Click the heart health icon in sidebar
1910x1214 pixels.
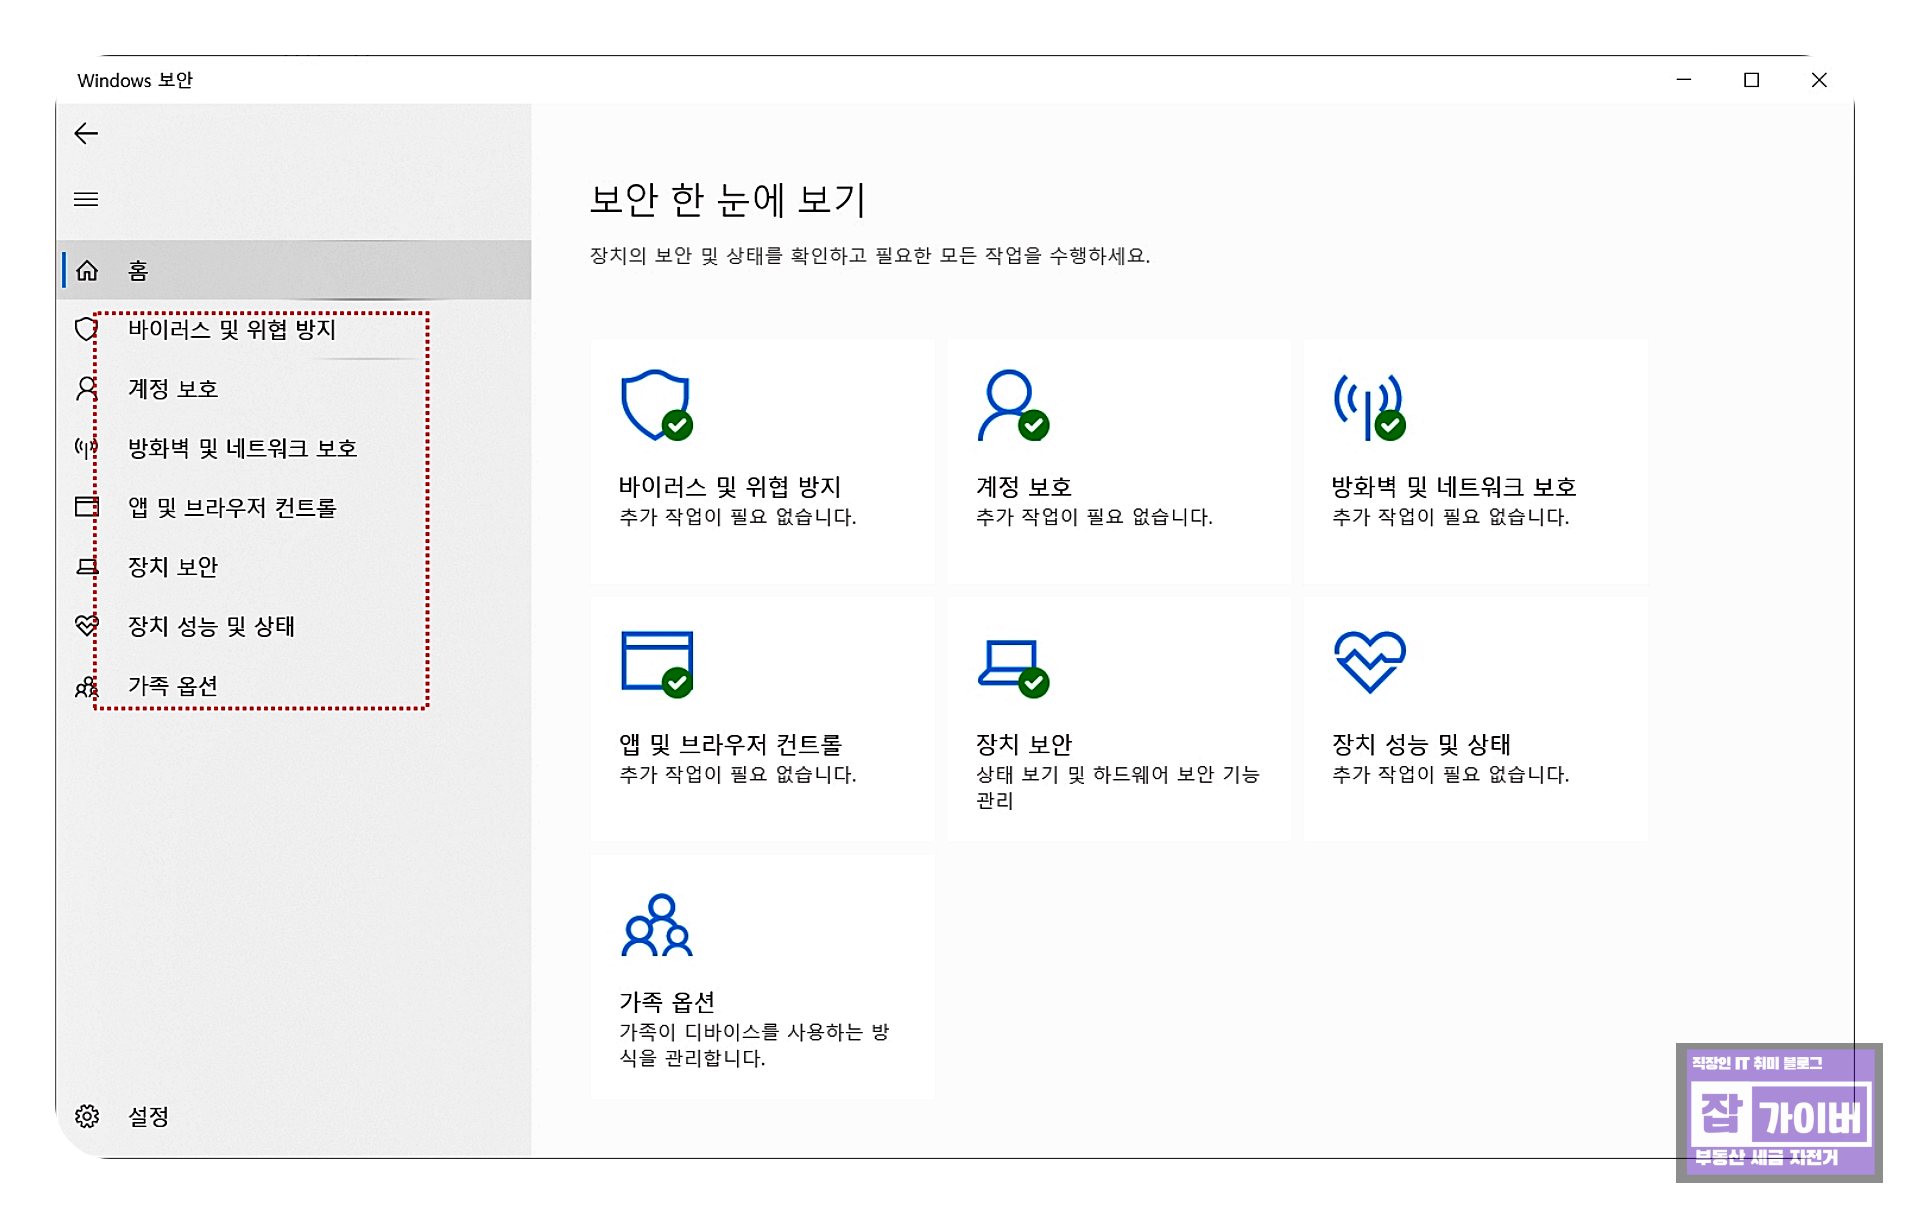(87, 626)
